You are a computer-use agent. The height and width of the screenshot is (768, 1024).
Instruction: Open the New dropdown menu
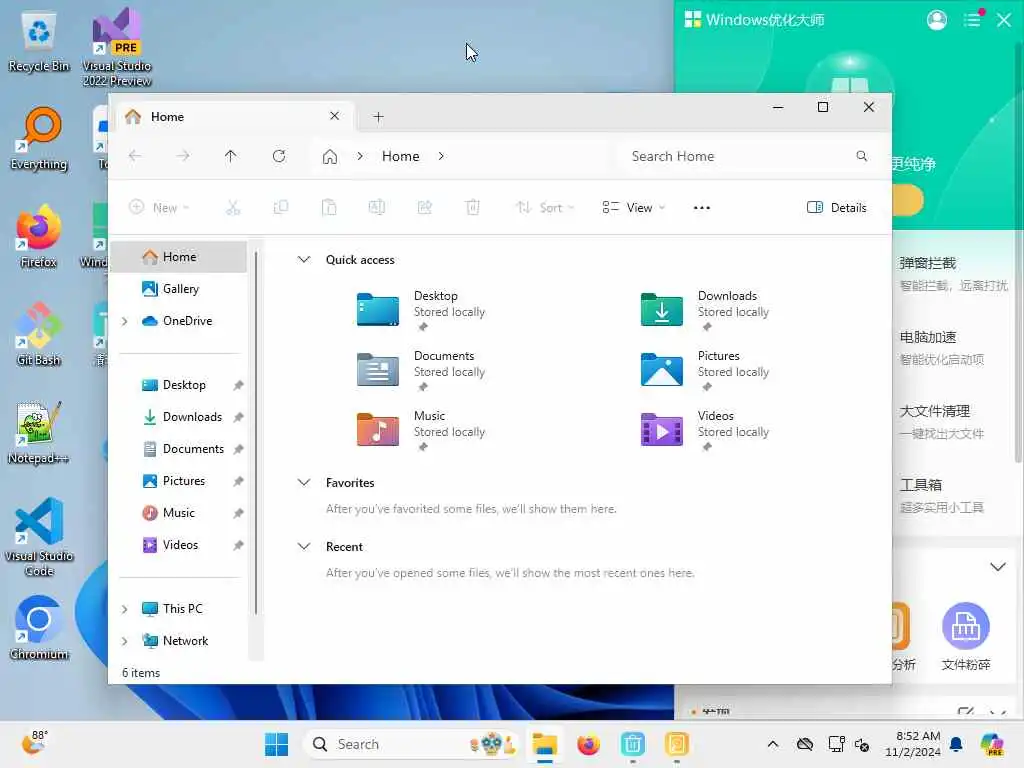(x=159, y=208)
